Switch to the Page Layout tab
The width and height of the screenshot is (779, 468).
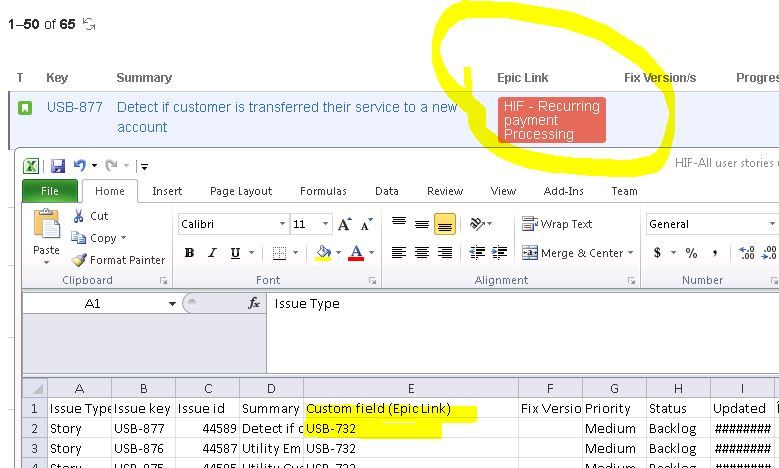241,191
